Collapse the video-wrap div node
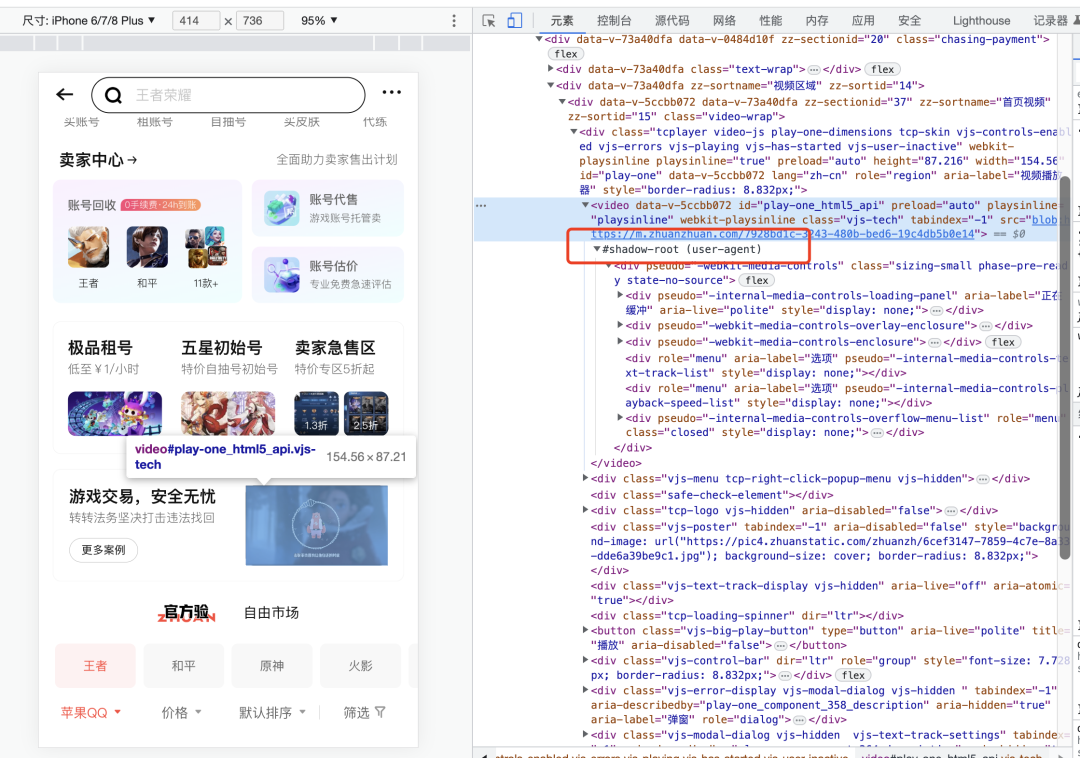The width and height of the screenshot is (1080, 758). click(562, 102)
